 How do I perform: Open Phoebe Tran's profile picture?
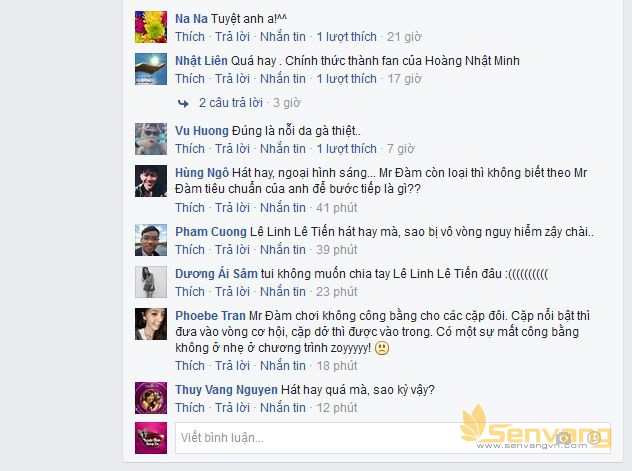point(151,324)
